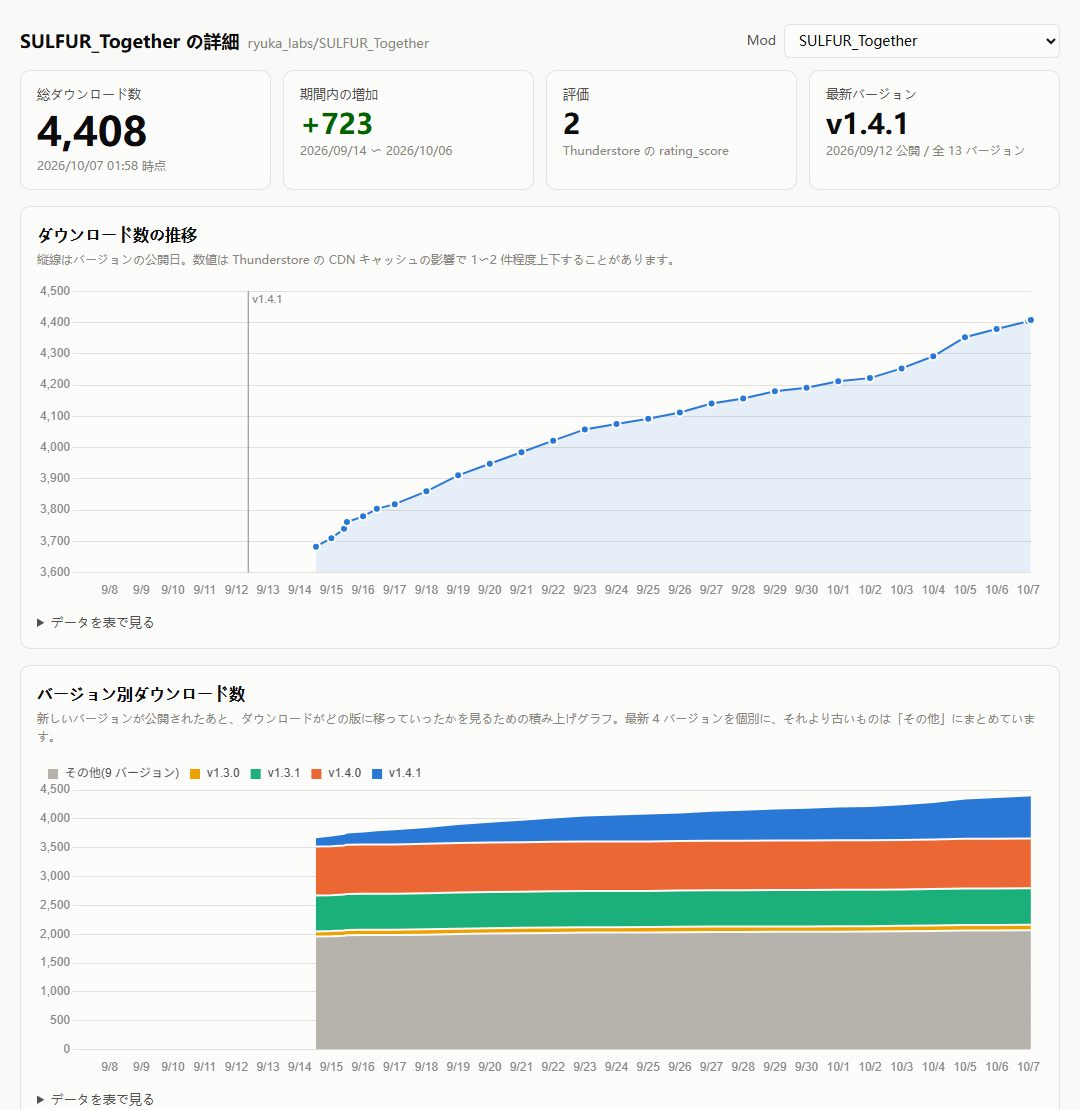Click the 9/20 x-axis label on version chart
This screenshot has height=1110, width=1080.
490,1067
